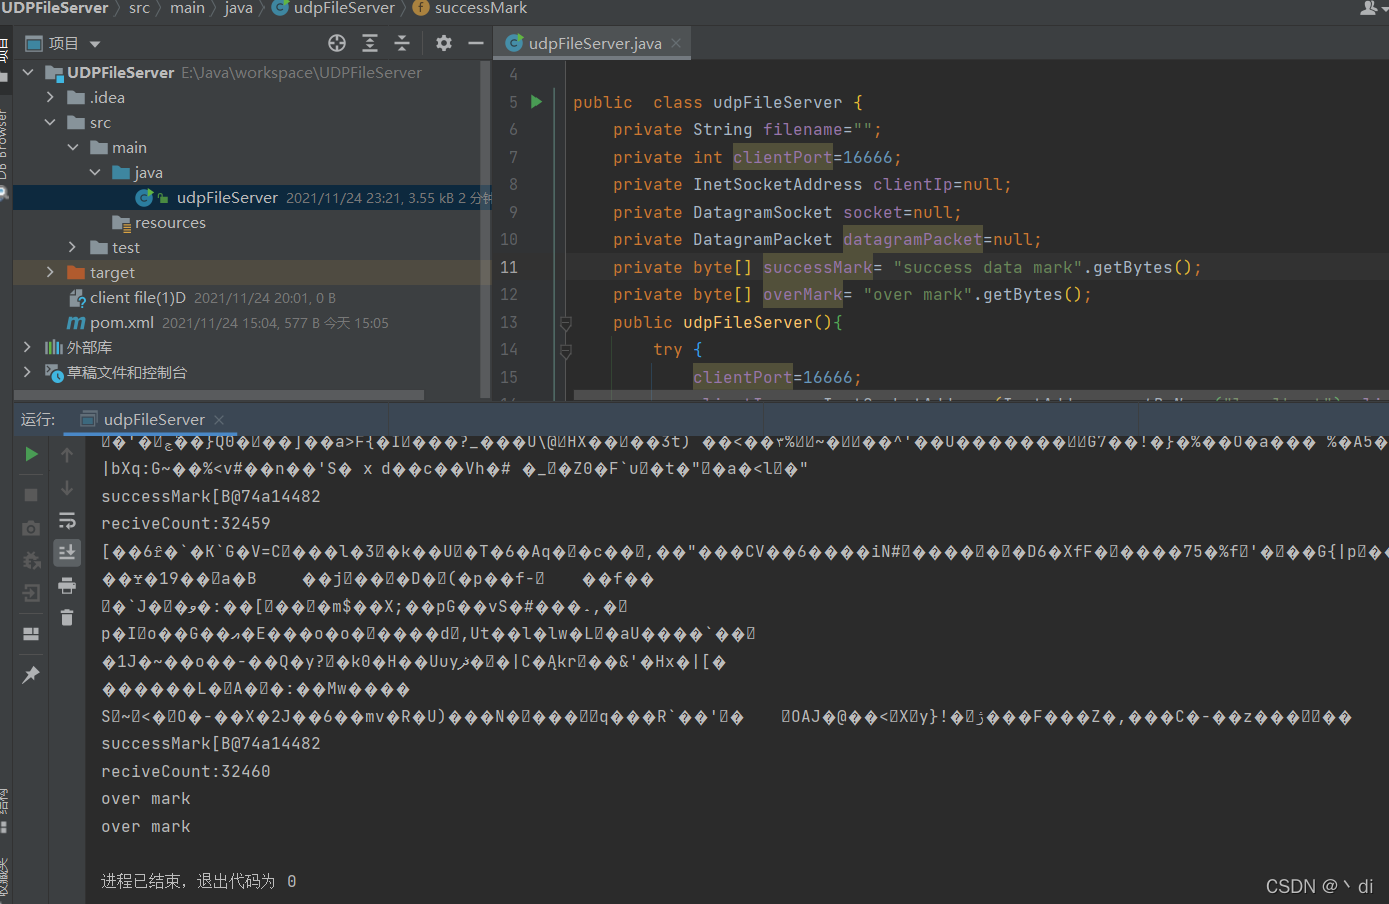Collapse the src folder
Screen dimensions: 1389x904
[x=50, y=122]
